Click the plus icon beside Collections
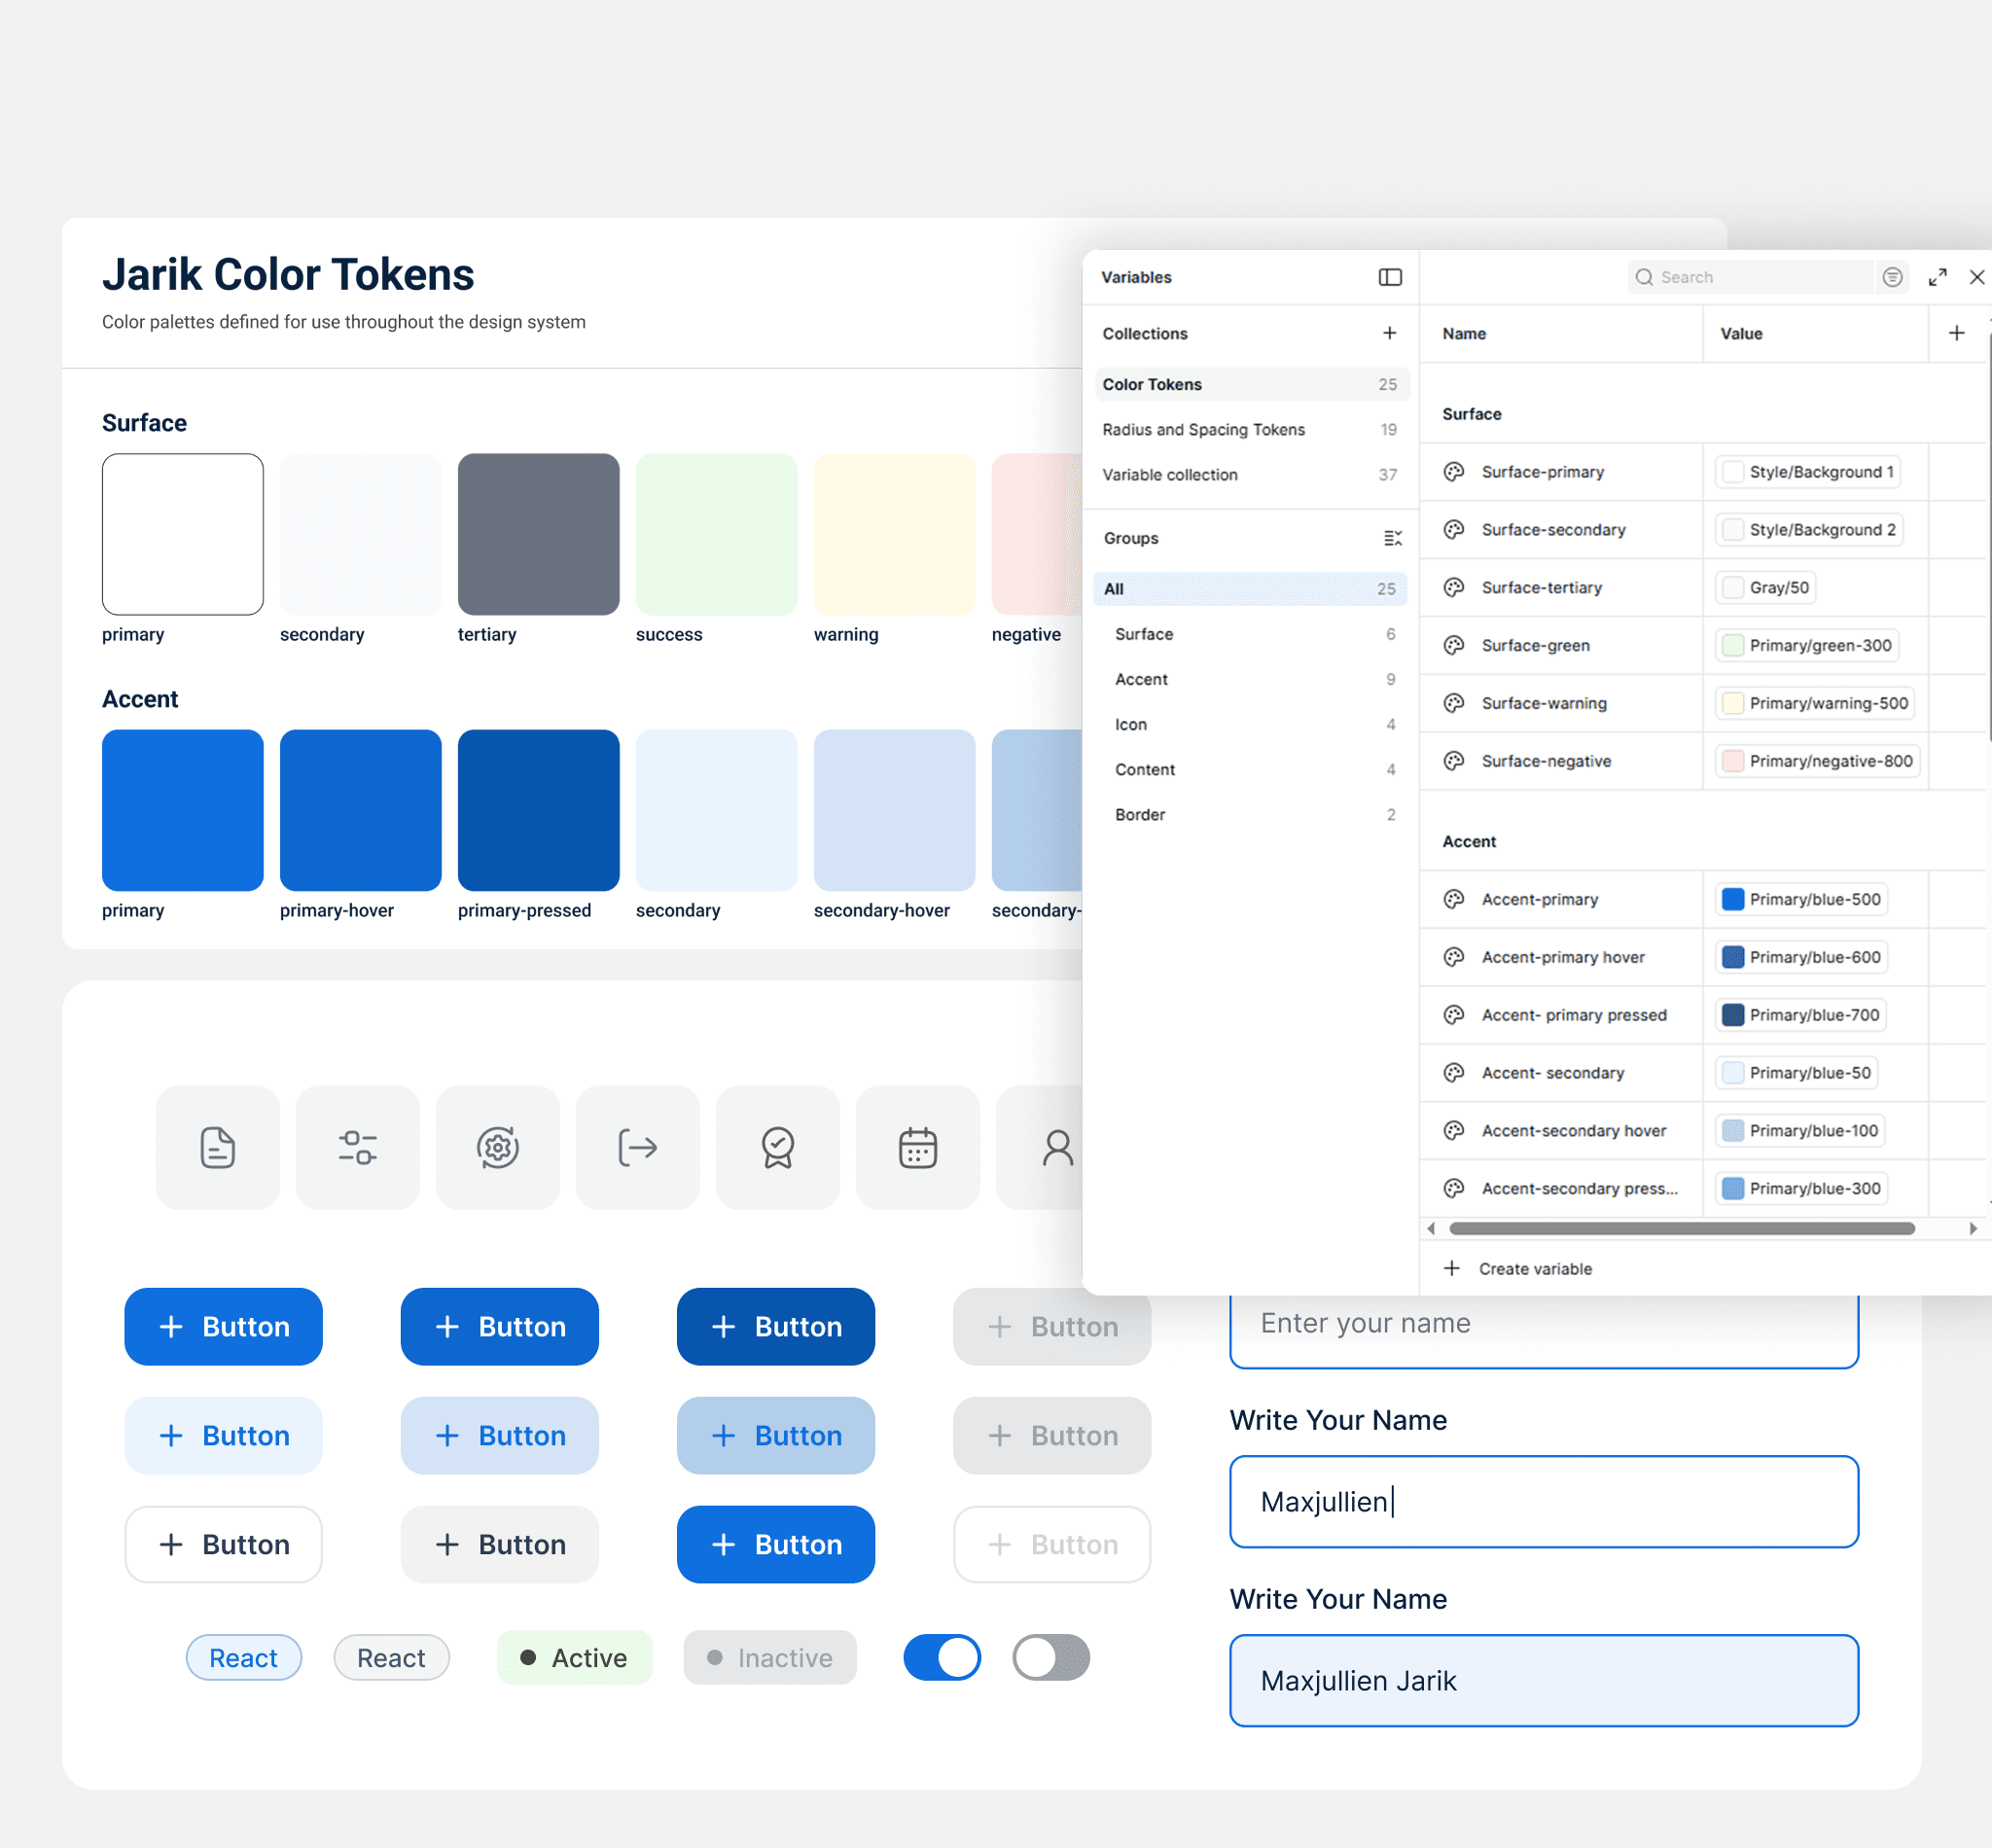Viewport: 1992px width, 1848px height. click(1389, 333)
